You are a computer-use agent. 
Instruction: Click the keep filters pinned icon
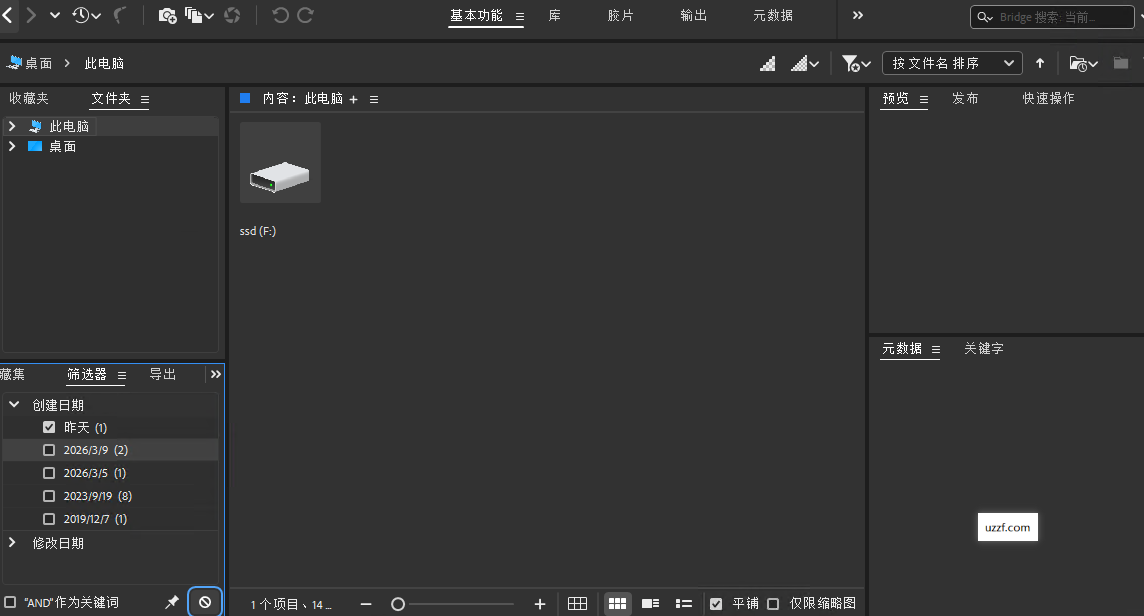tap(171, 601)
